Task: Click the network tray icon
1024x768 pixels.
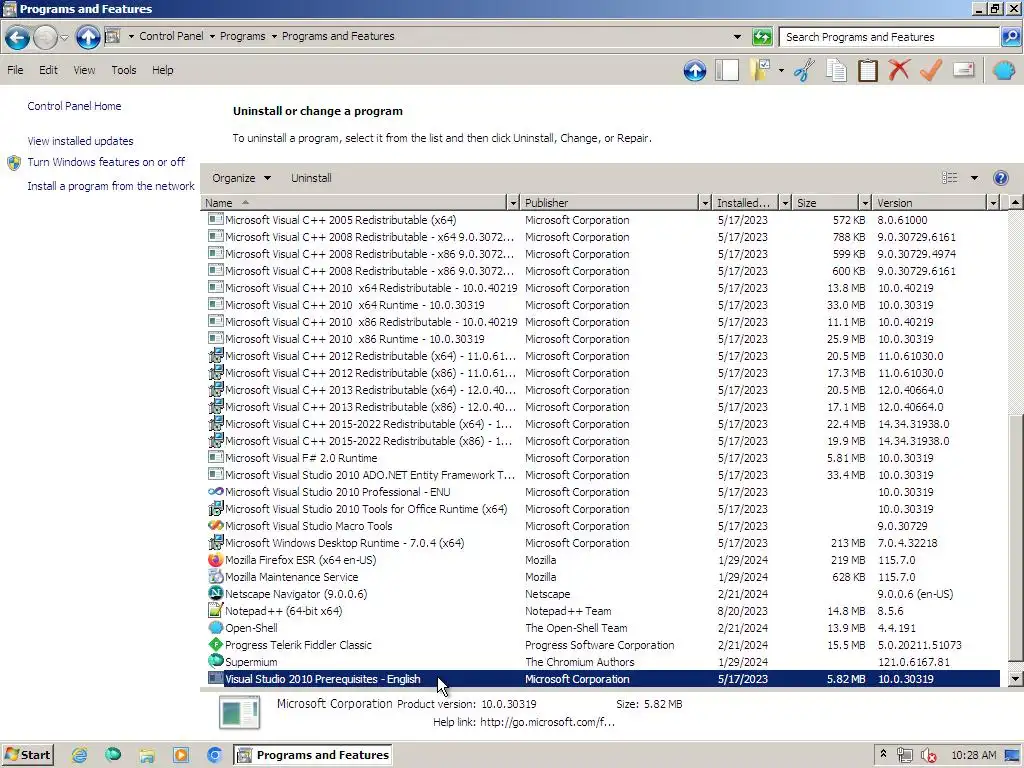Action: 904,755
